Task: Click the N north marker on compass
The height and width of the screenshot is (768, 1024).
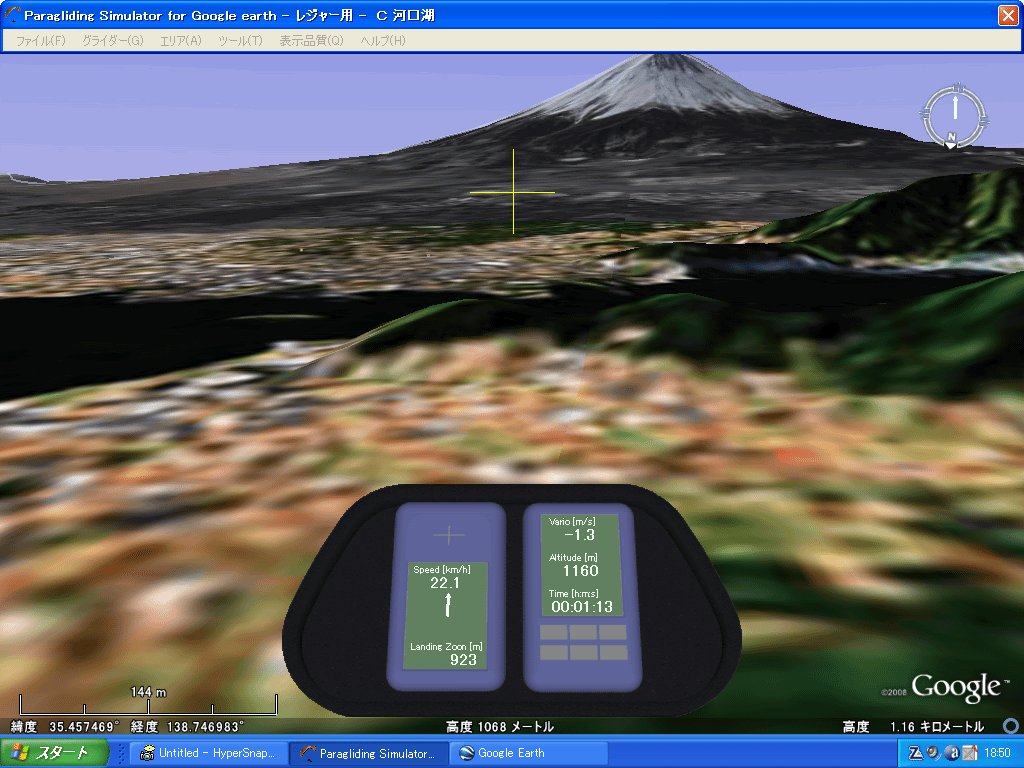Action: (x=952, y=137)
